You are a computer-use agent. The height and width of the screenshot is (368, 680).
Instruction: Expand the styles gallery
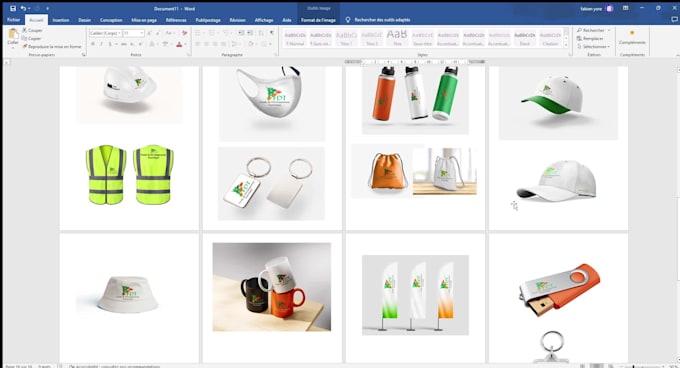point(566,45)
